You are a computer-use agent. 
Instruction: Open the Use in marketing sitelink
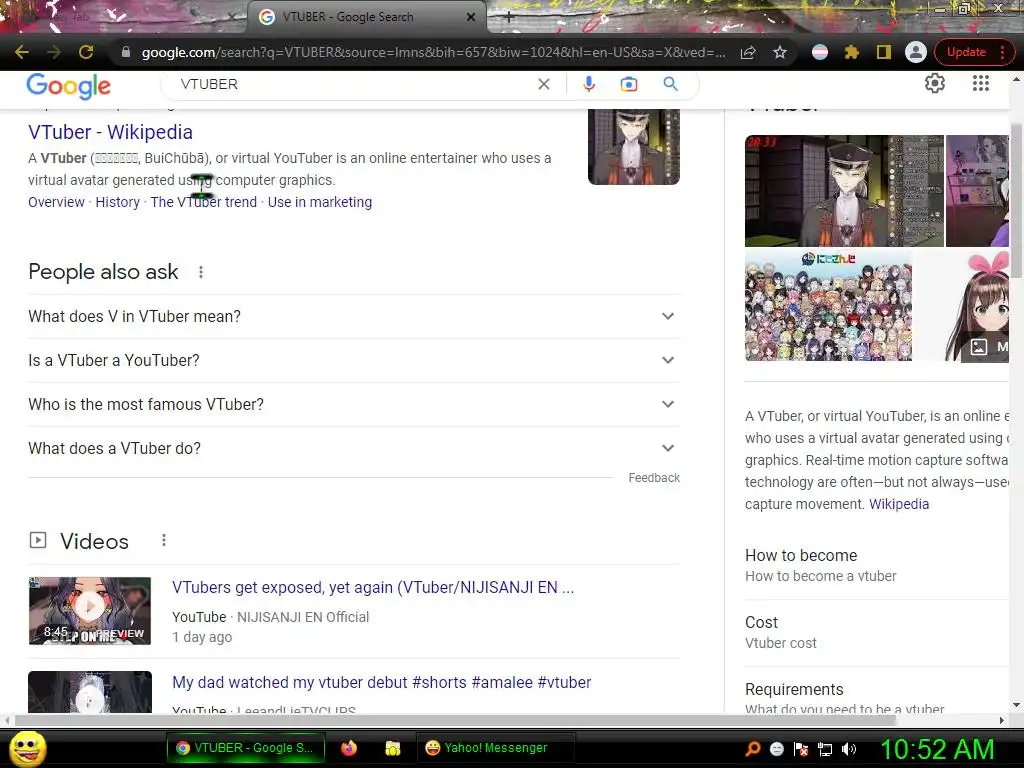click(x=320, y=202)
